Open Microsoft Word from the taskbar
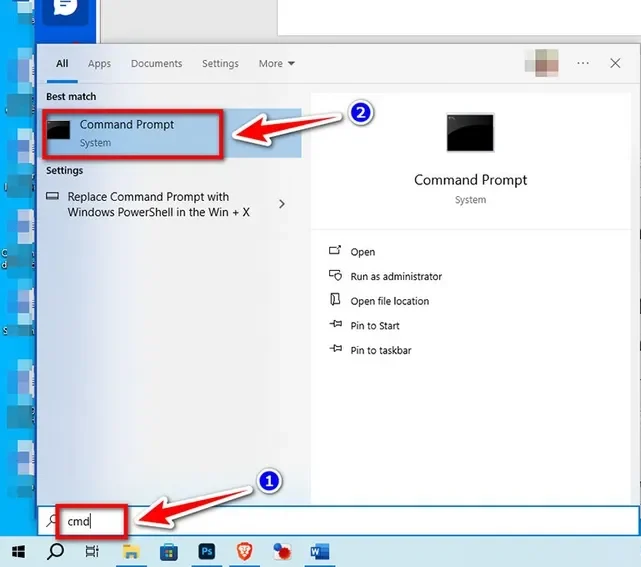The width and height of the screenshot is (641, 567). coord(320,551)
